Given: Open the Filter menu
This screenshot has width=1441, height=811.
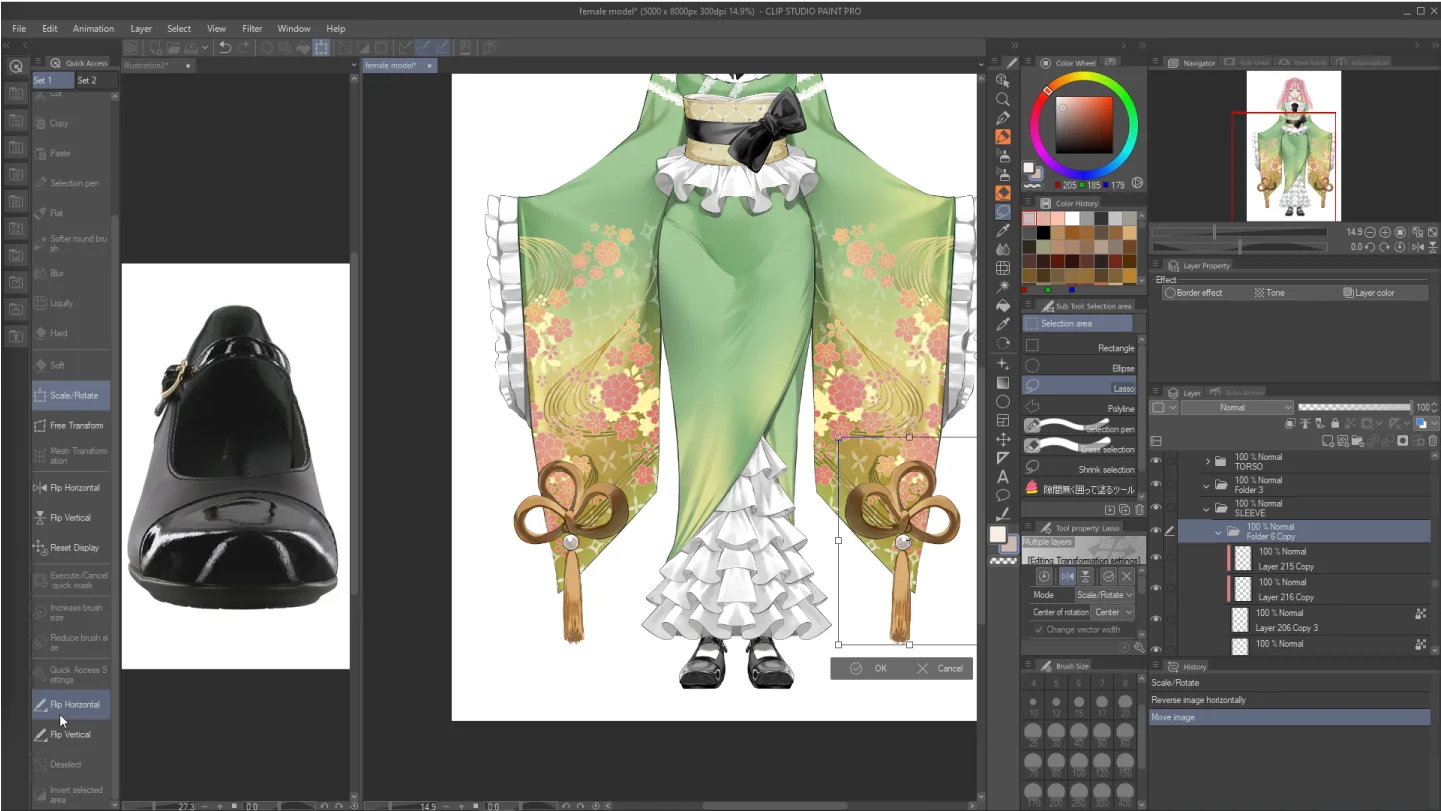Looking at the screenshot, I should point(252,28).
